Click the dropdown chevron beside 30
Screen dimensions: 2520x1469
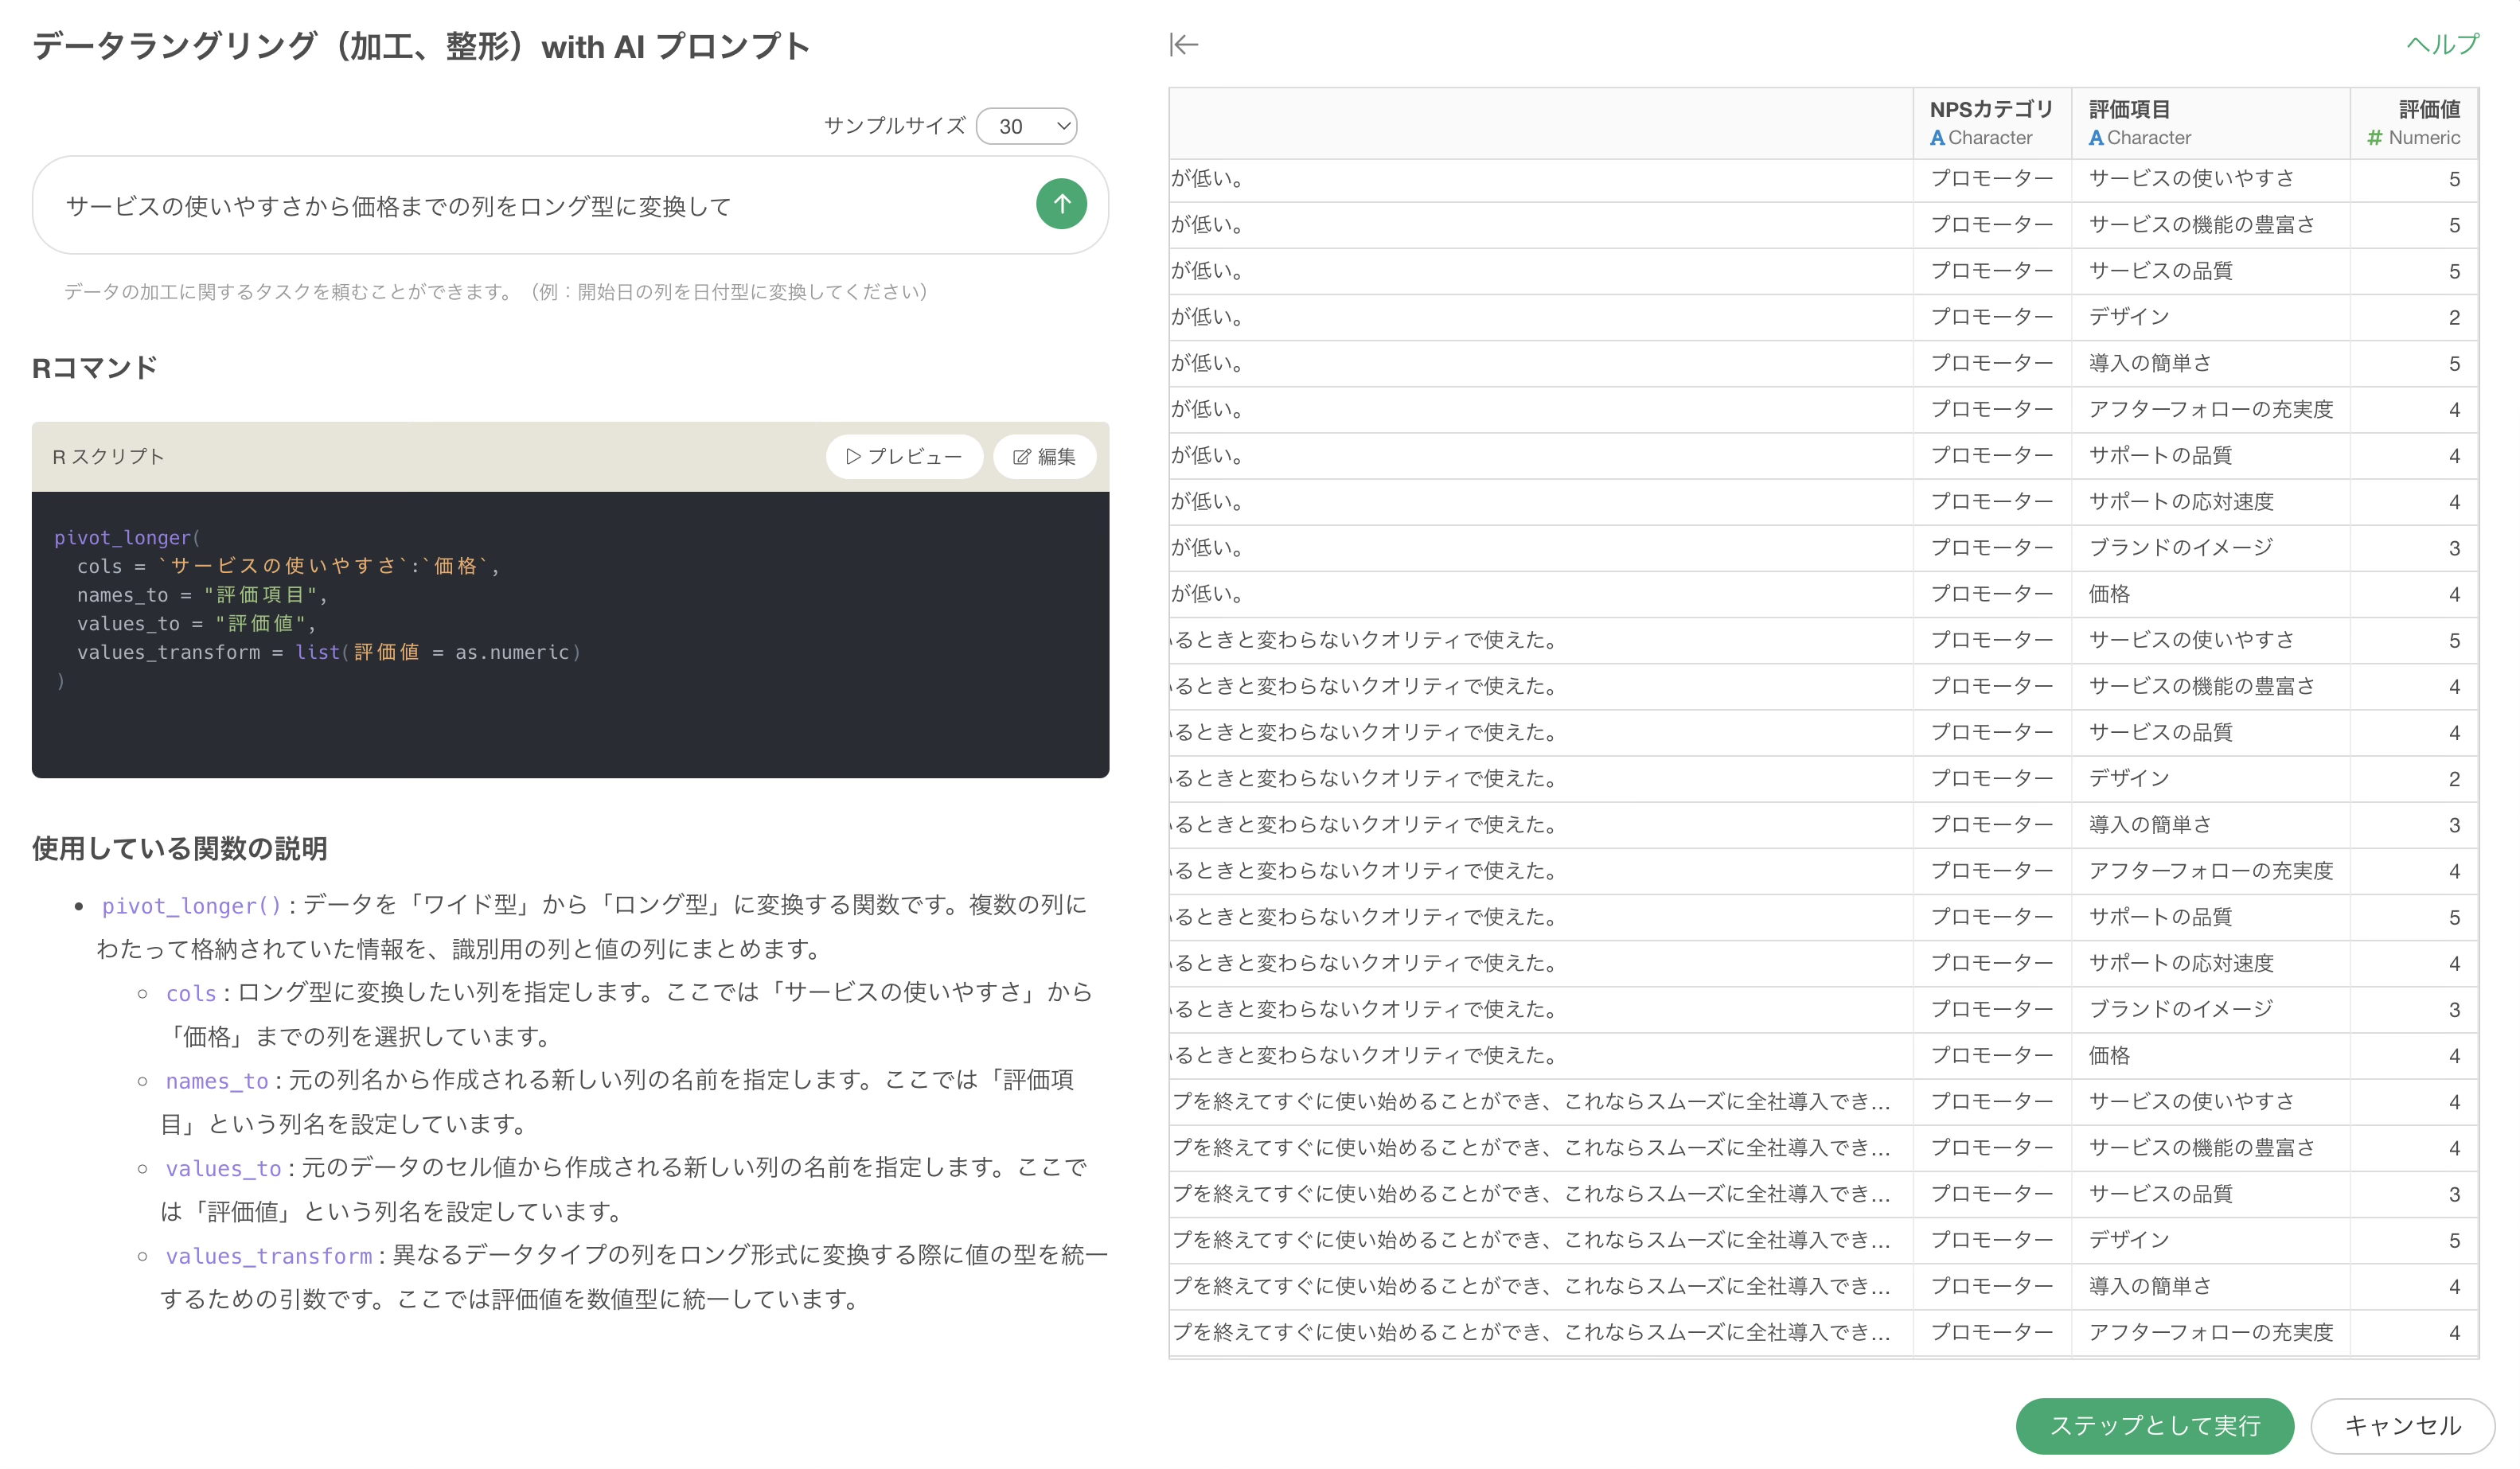click(x=1064, y=127)
